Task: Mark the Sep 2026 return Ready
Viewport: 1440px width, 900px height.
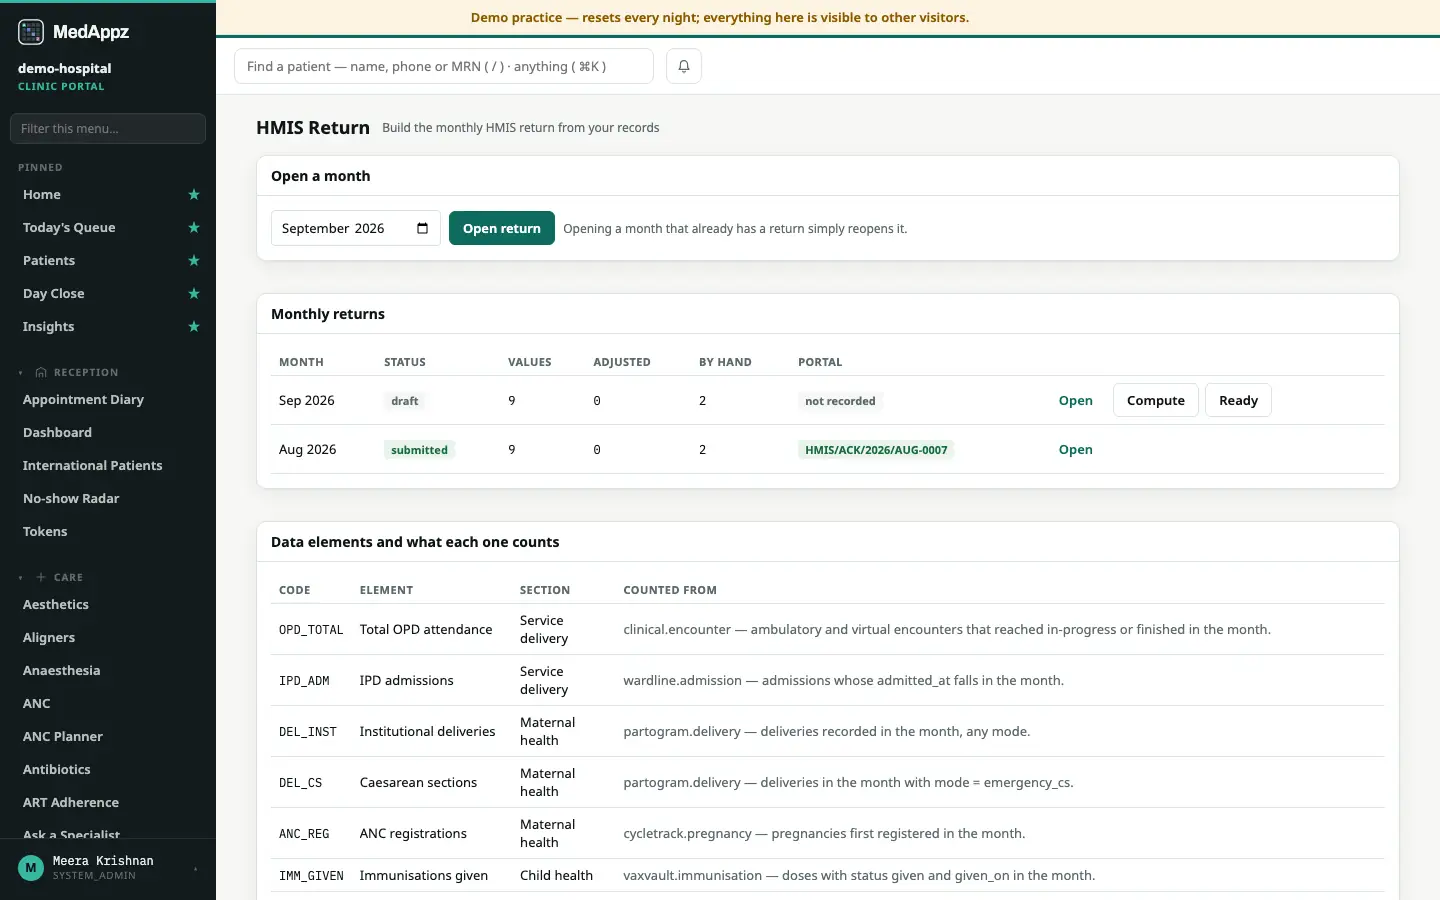Action: (1238, 401)
